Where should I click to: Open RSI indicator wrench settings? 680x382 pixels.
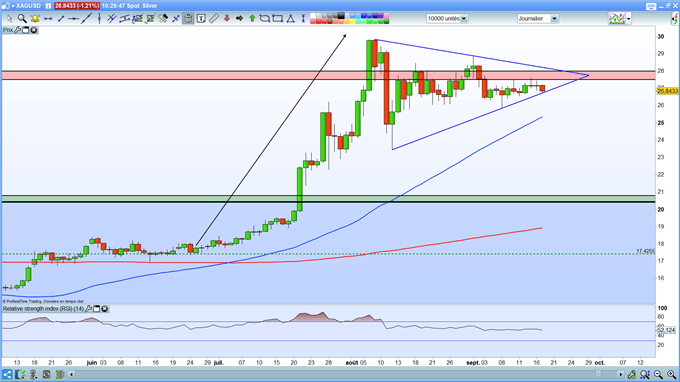coord(88,309)
